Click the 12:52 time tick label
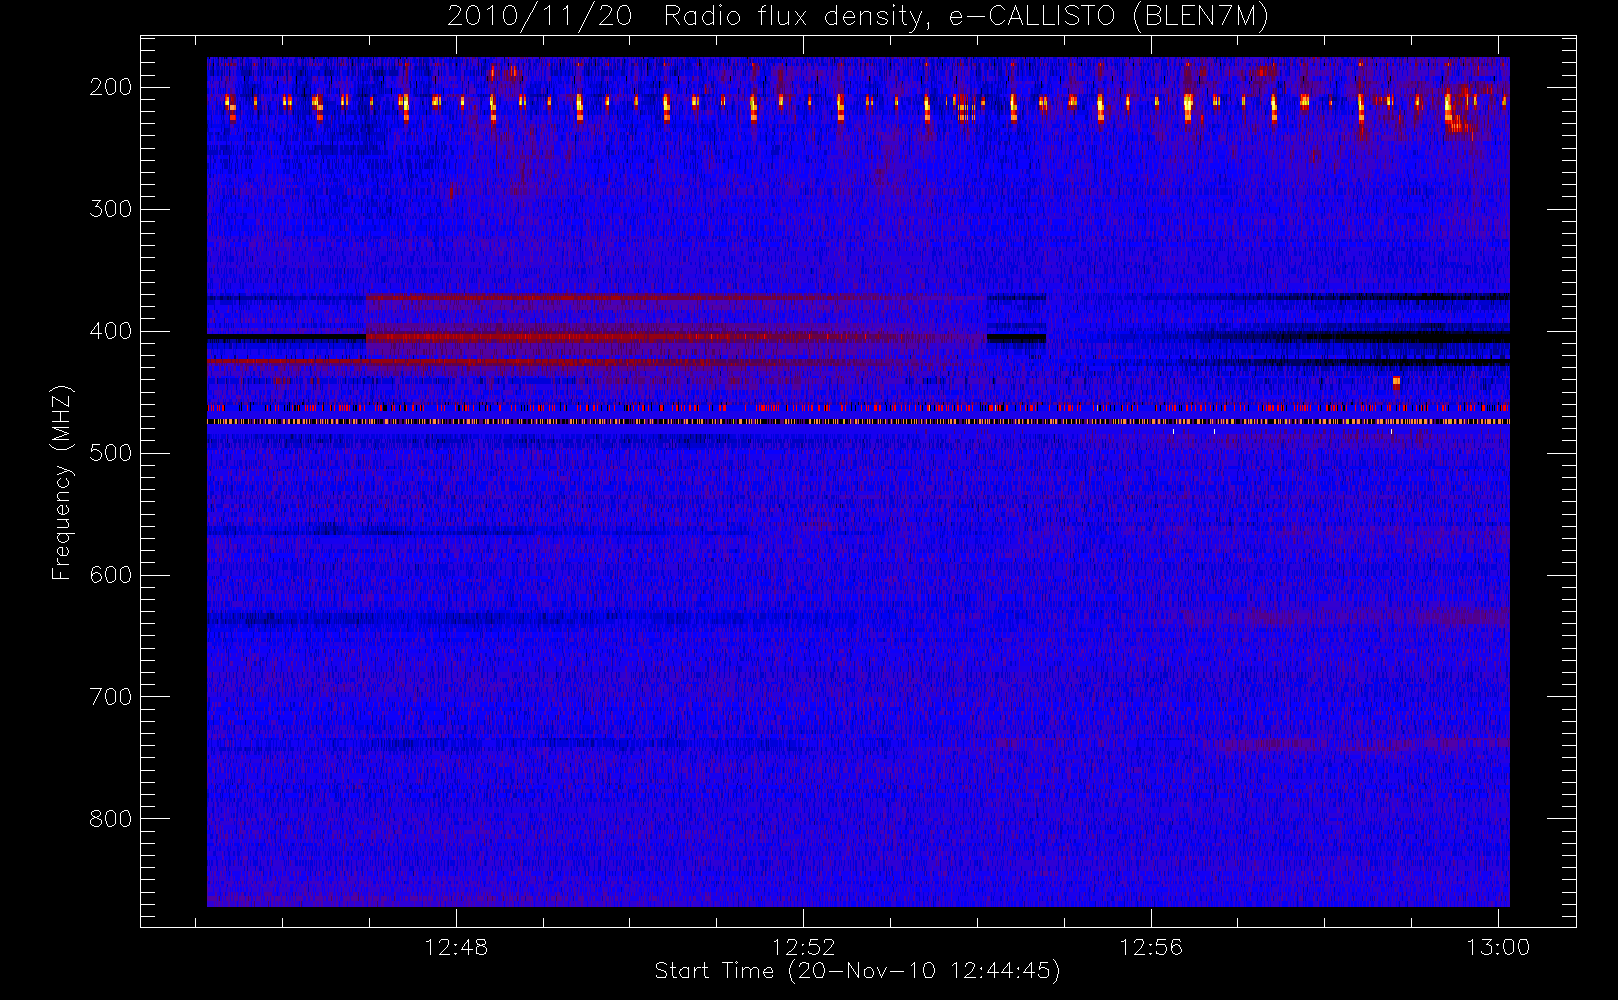 (803, 947)
